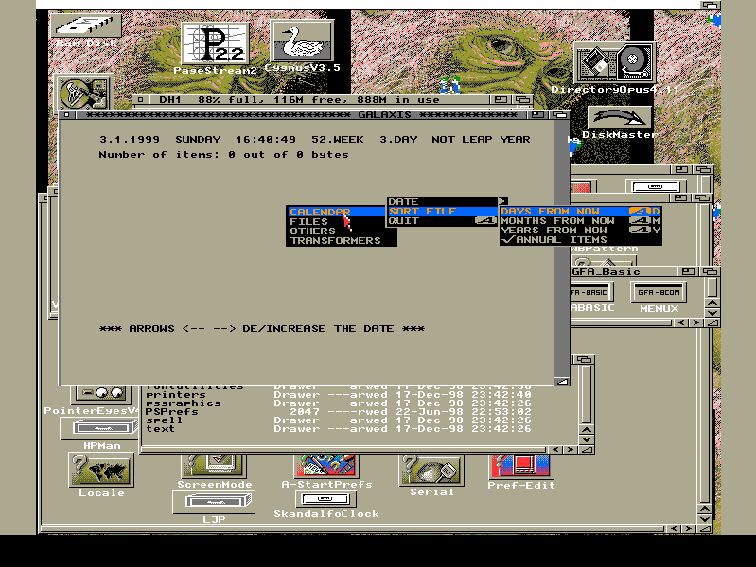Select the printers drawer row
This screenshot has width=756, height=567.
pos(338,394)
